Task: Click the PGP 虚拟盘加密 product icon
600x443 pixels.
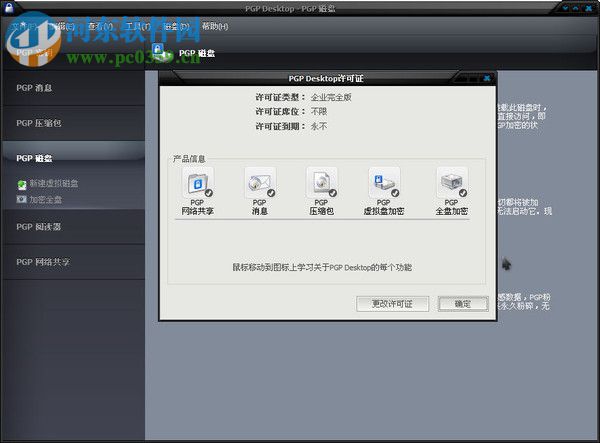Action: [x=384, y=183]
